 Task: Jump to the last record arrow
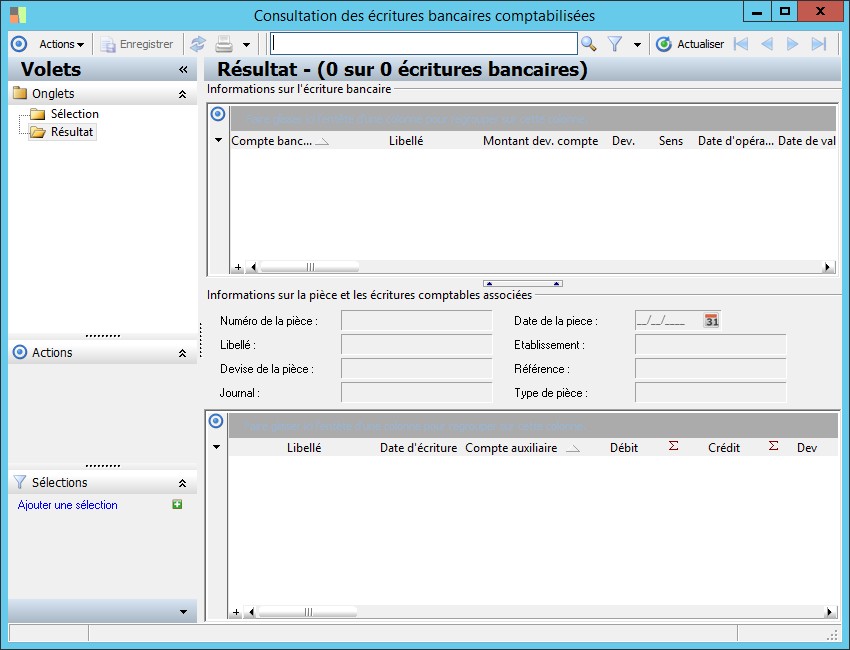[x=819, y=44]
